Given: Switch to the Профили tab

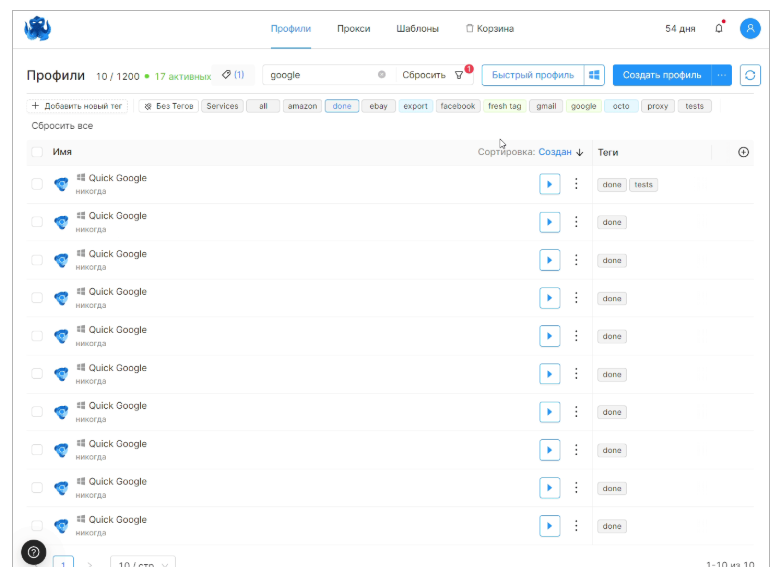Looking at the screenshot, I should [291, 29].
